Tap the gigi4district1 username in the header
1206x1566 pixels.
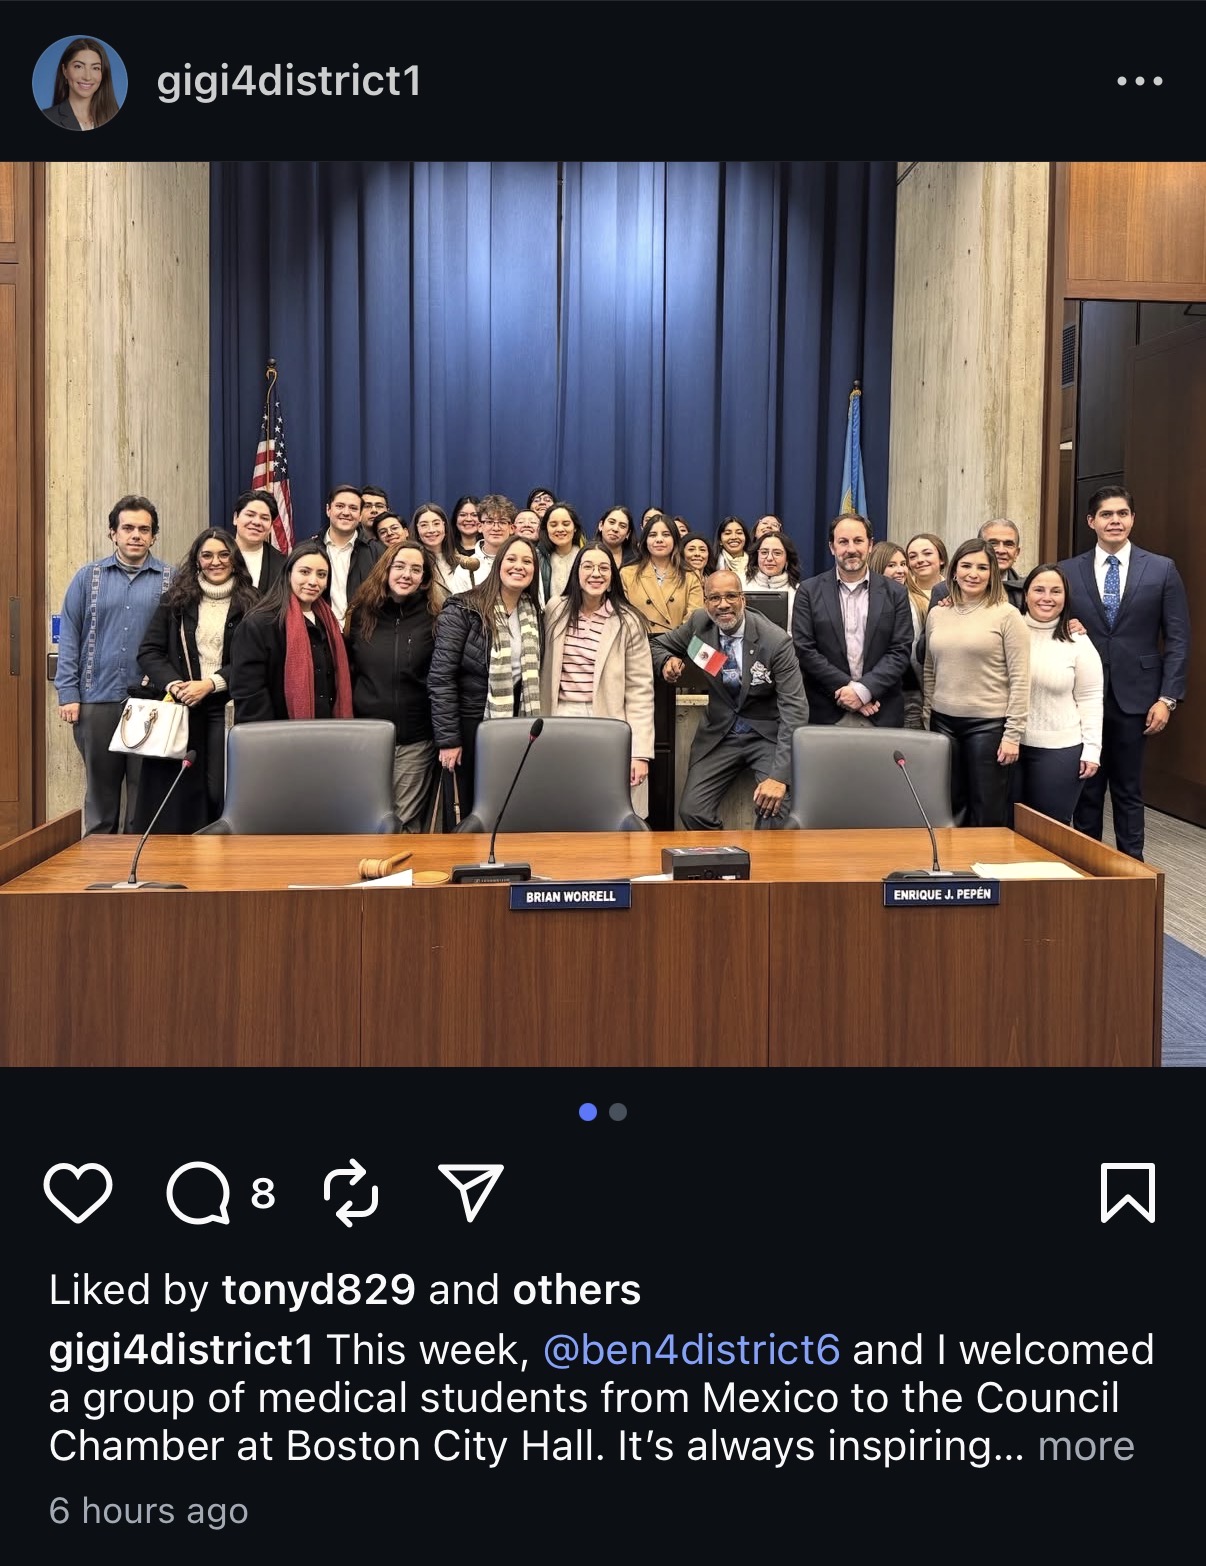(289, 82)
